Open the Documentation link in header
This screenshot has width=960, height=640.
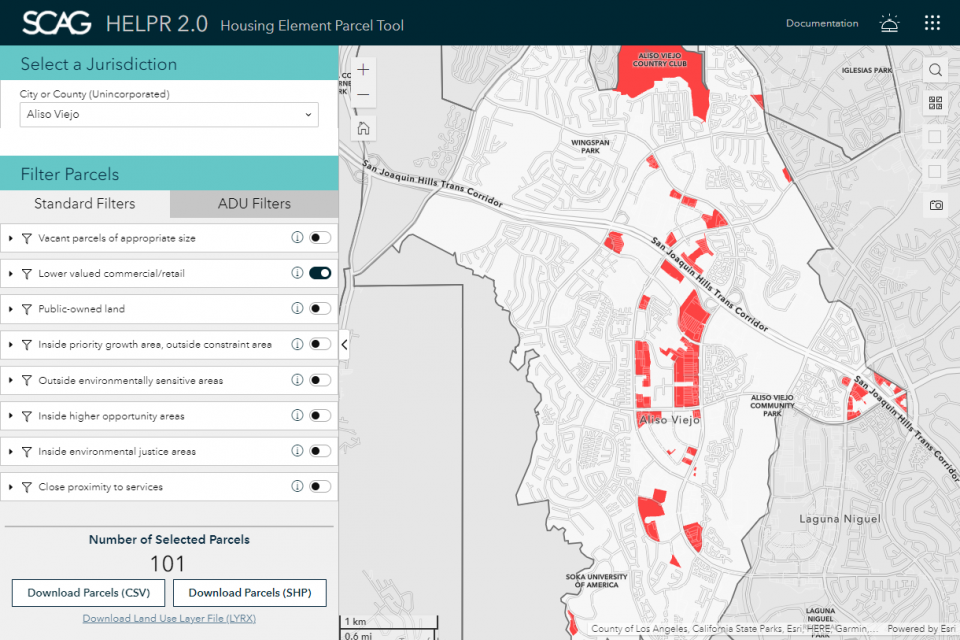(821, 23)
